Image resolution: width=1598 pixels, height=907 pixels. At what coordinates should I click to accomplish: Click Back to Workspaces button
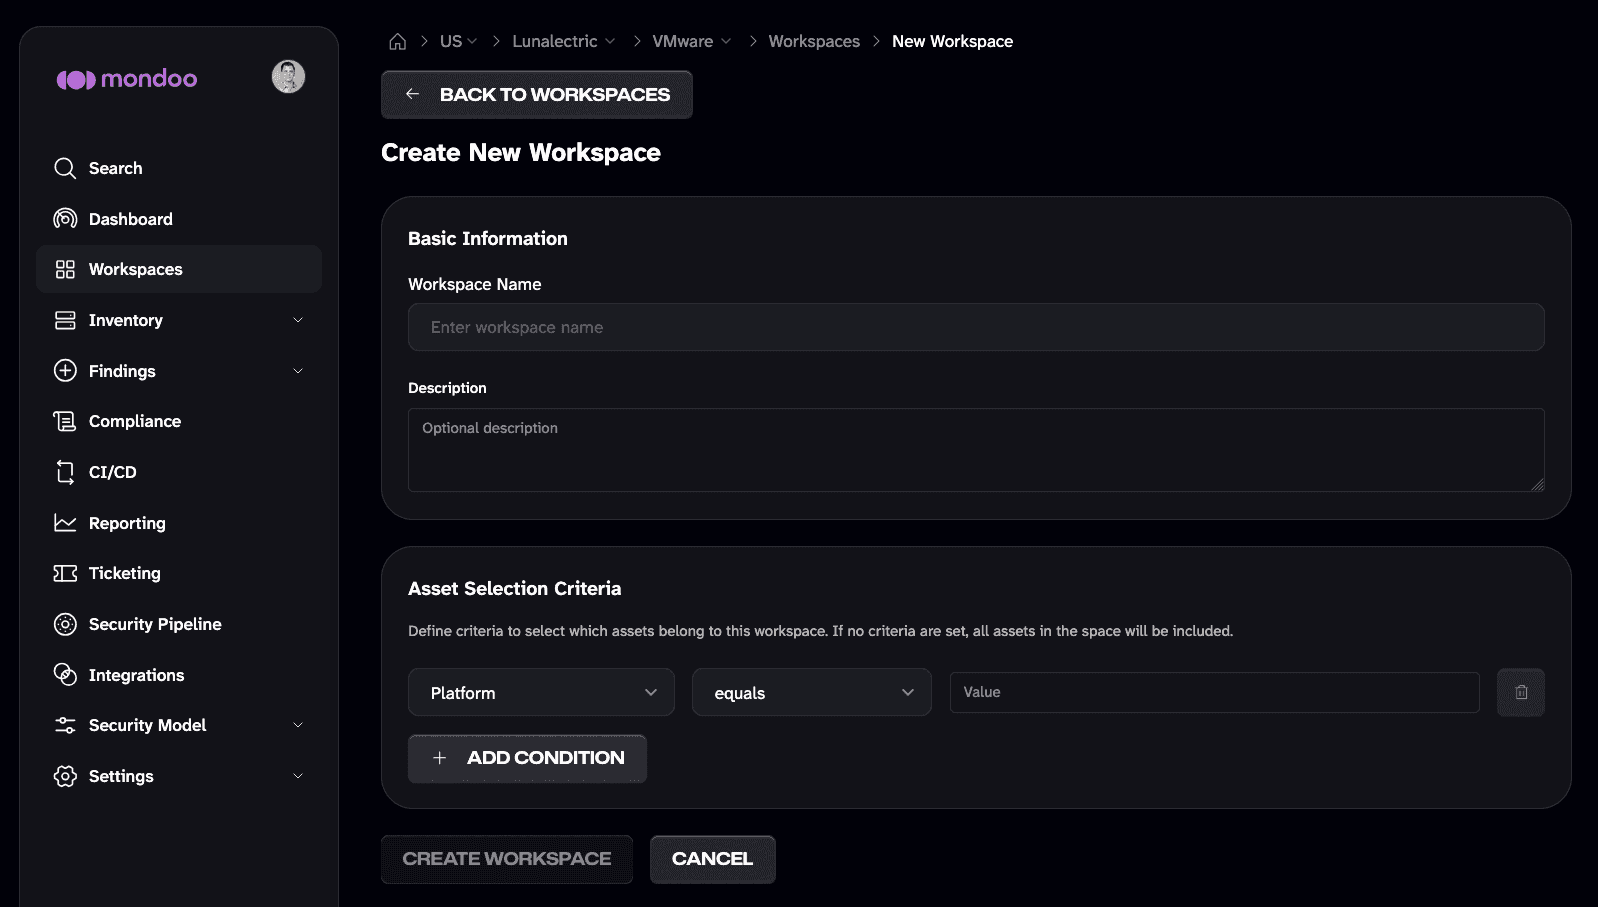[x=537, y=94]
